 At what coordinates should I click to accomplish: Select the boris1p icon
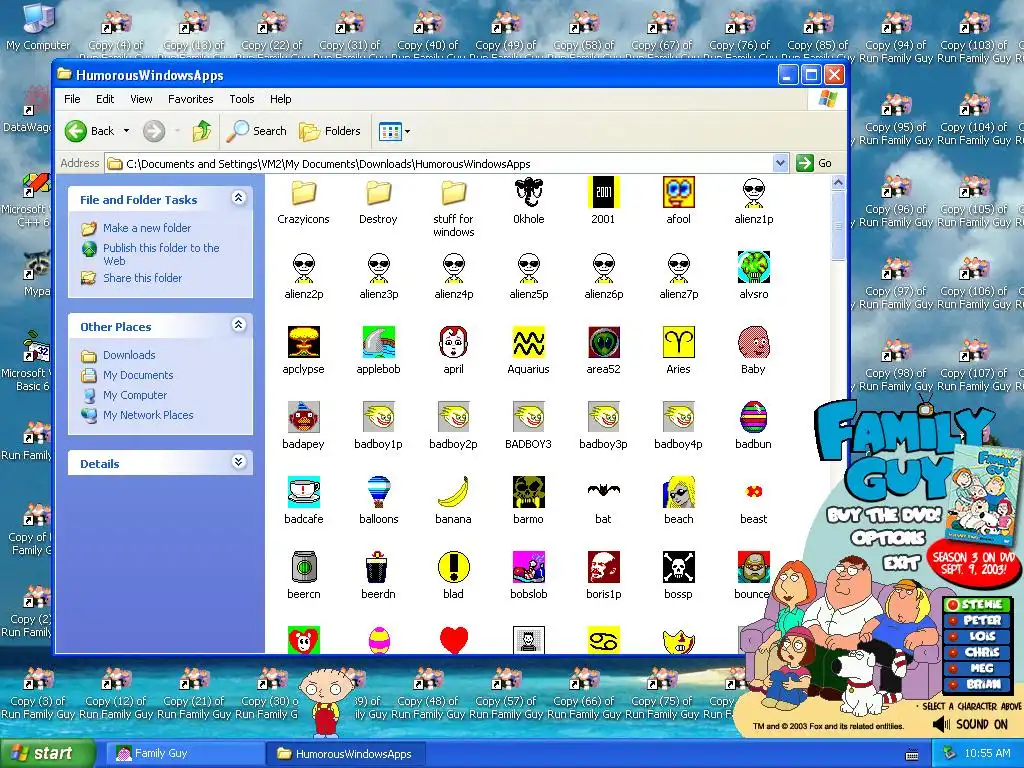coord(603,567)
